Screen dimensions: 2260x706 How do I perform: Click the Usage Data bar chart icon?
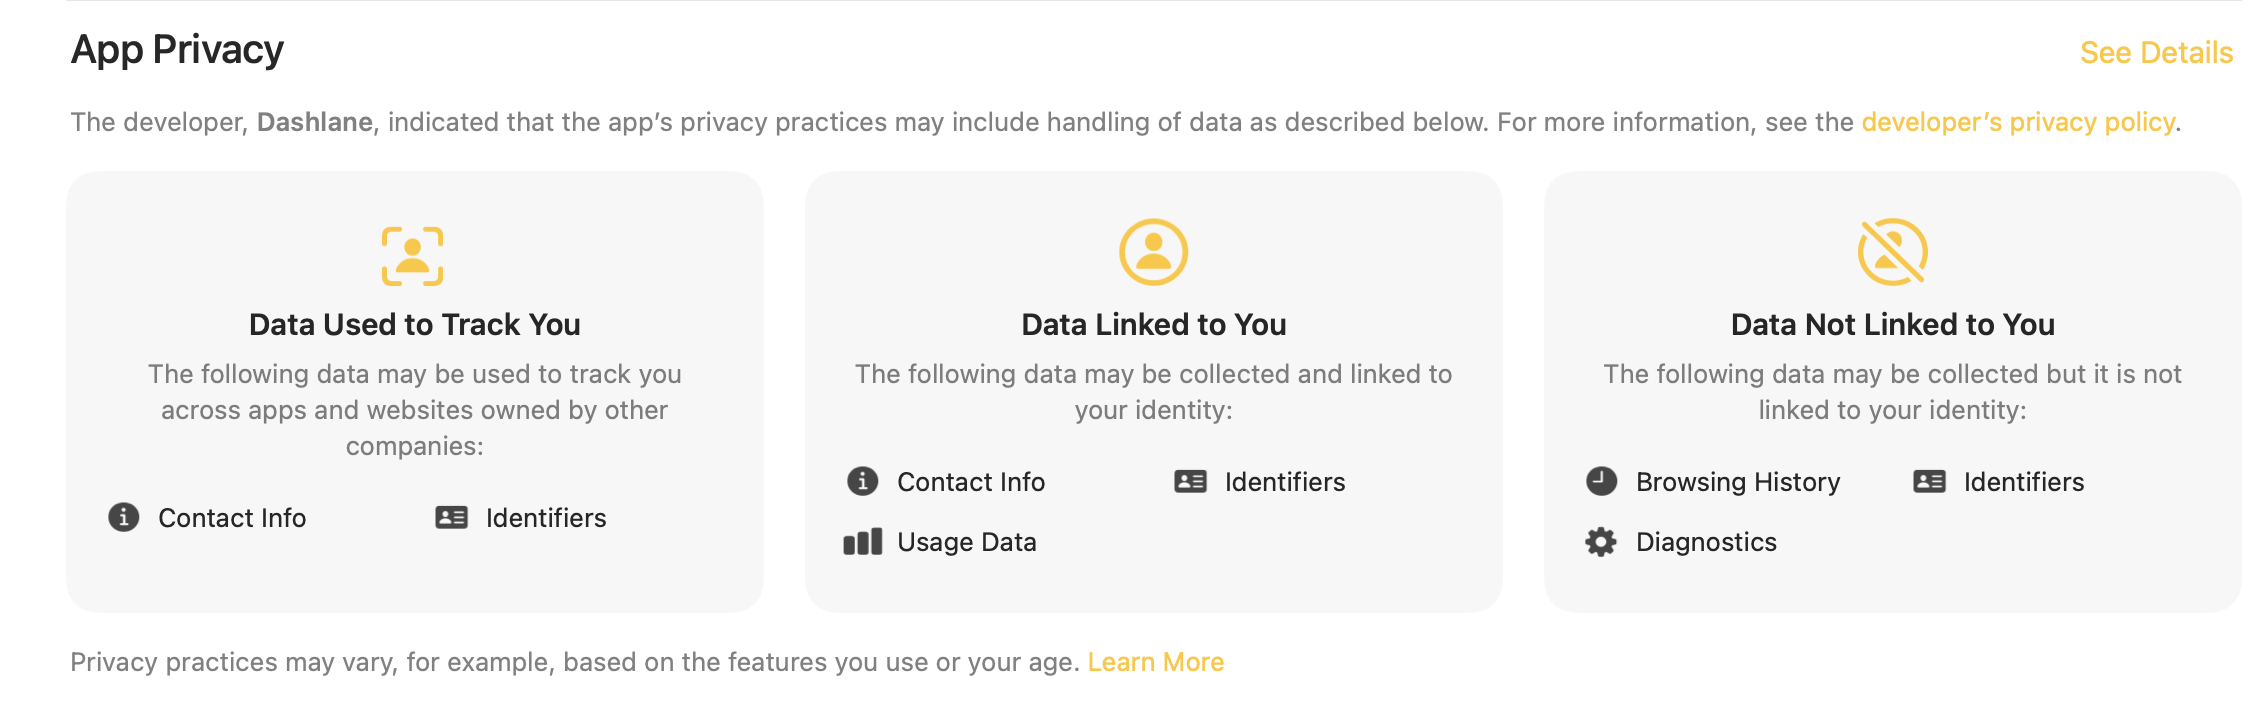point(862,542)
